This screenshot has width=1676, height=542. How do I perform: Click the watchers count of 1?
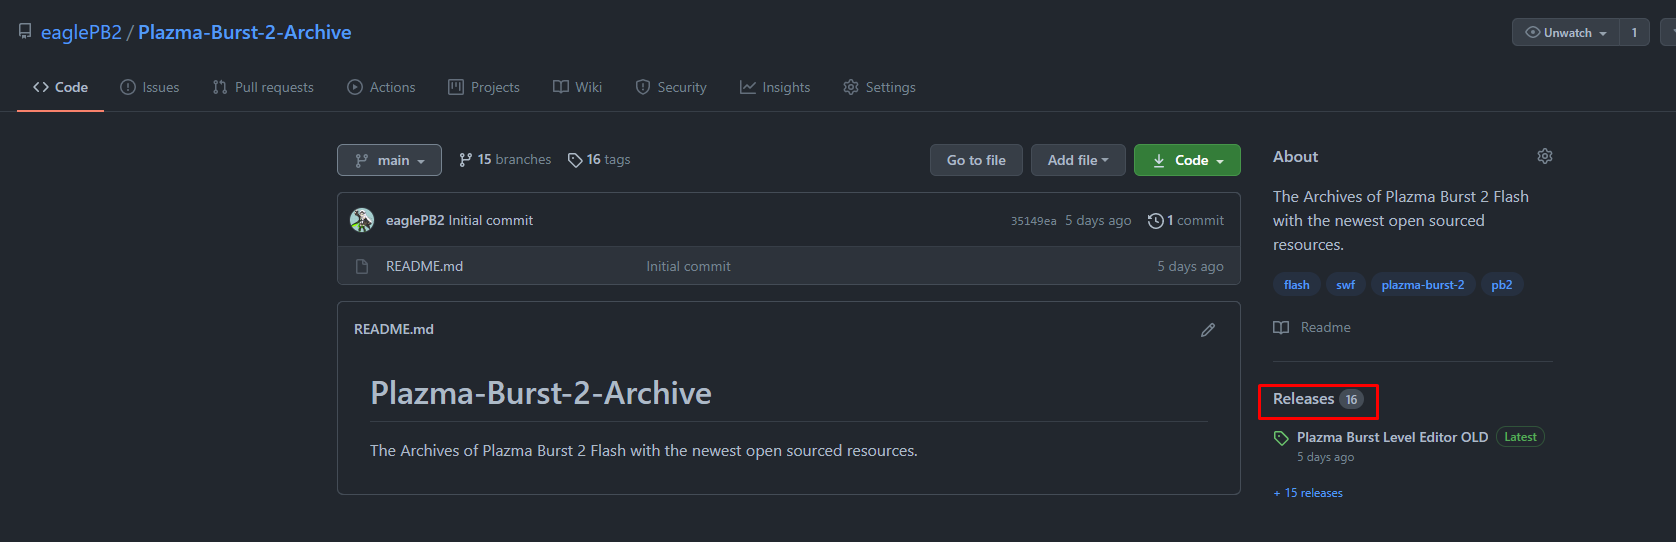pos(1635,32)
